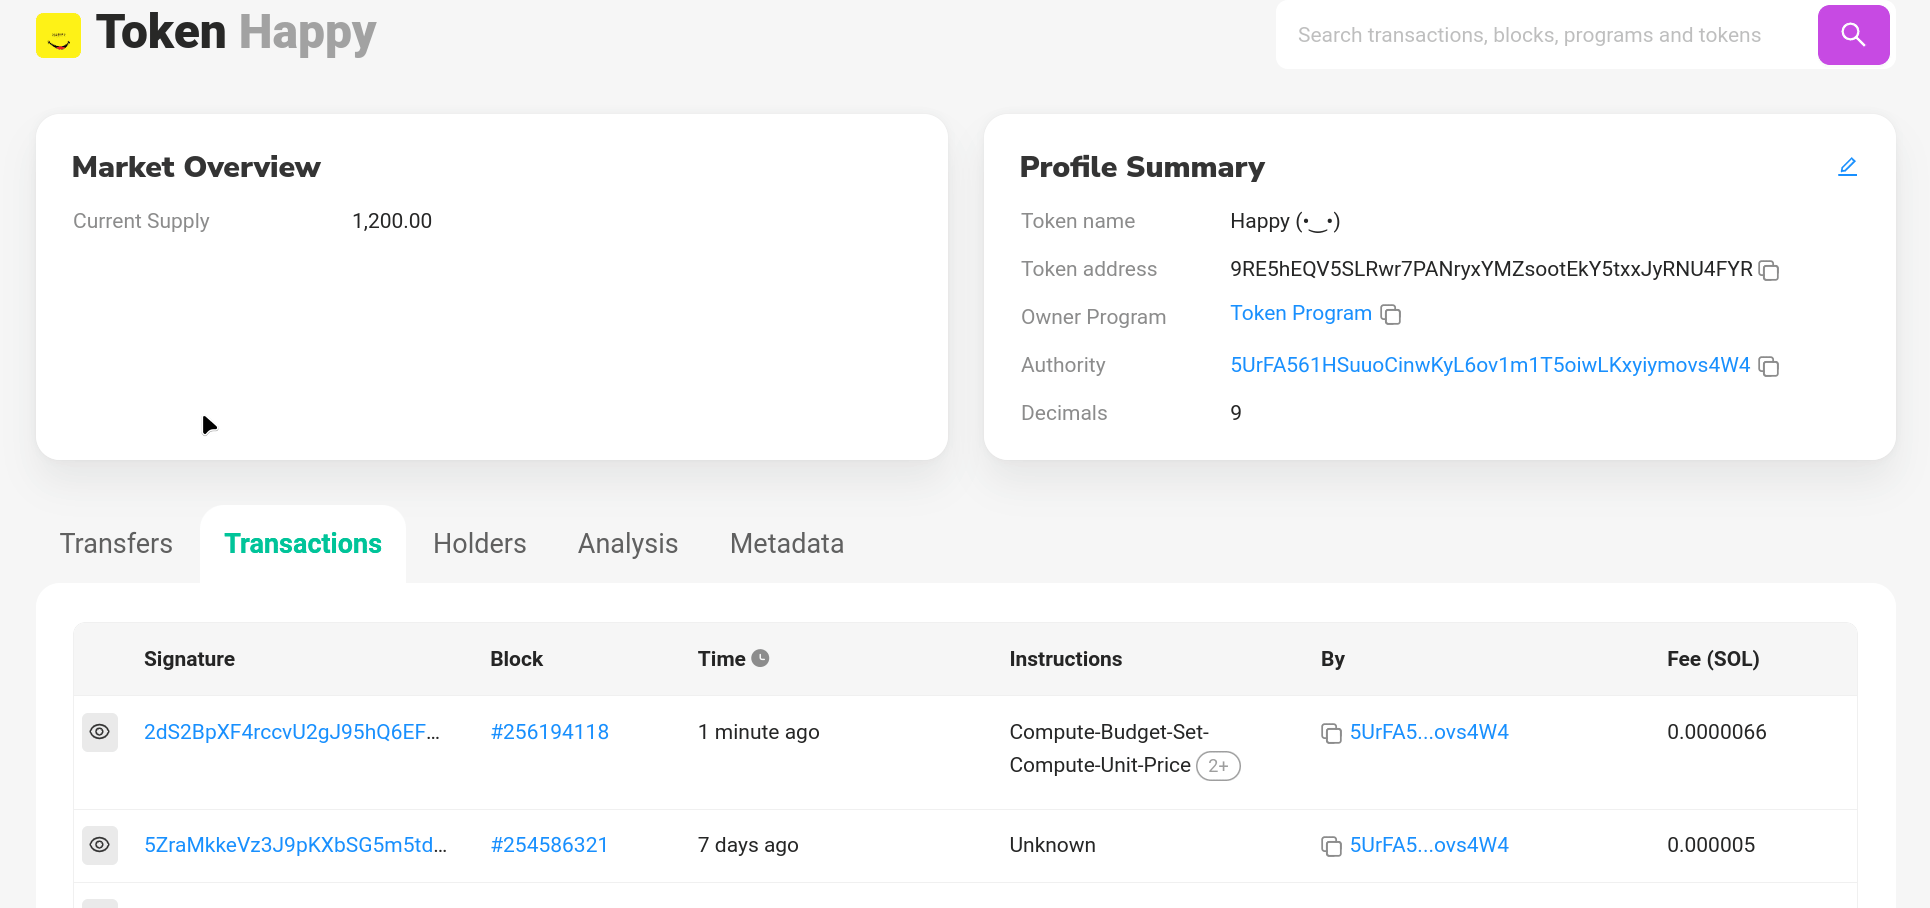The image size is (1930, 908).
Task: Select the Analysis tab
Action: click(627, 544)
